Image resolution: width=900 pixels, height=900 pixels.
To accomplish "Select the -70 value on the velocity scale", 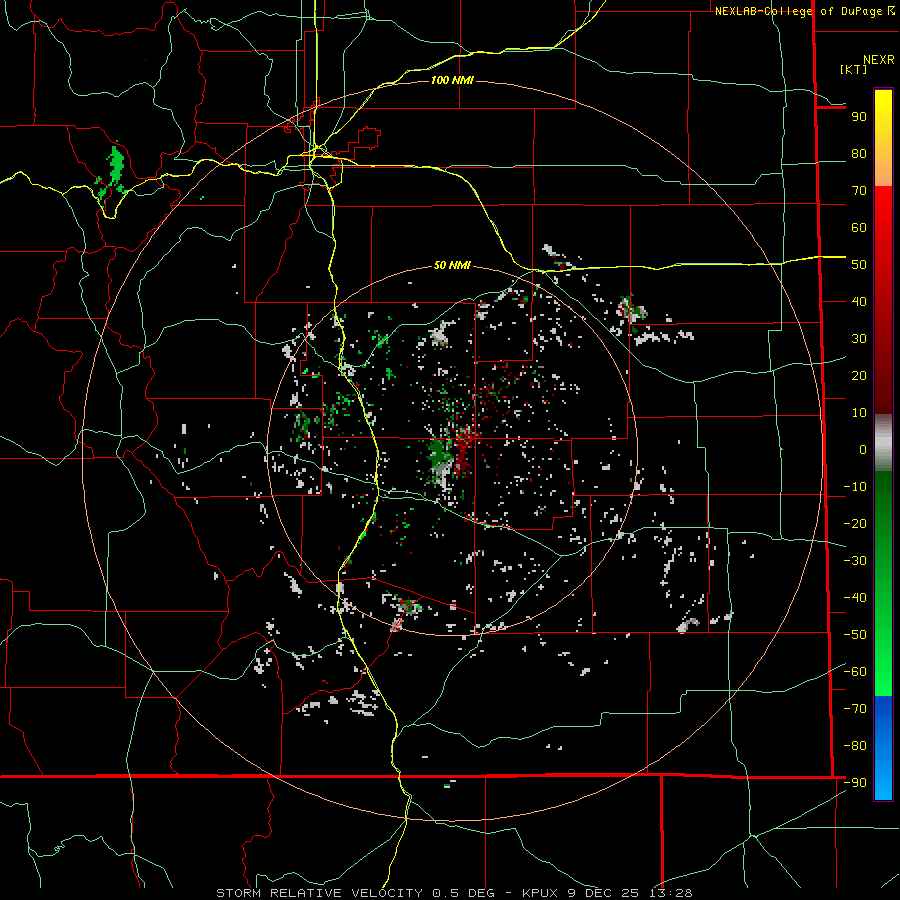I will coord(855,709).
